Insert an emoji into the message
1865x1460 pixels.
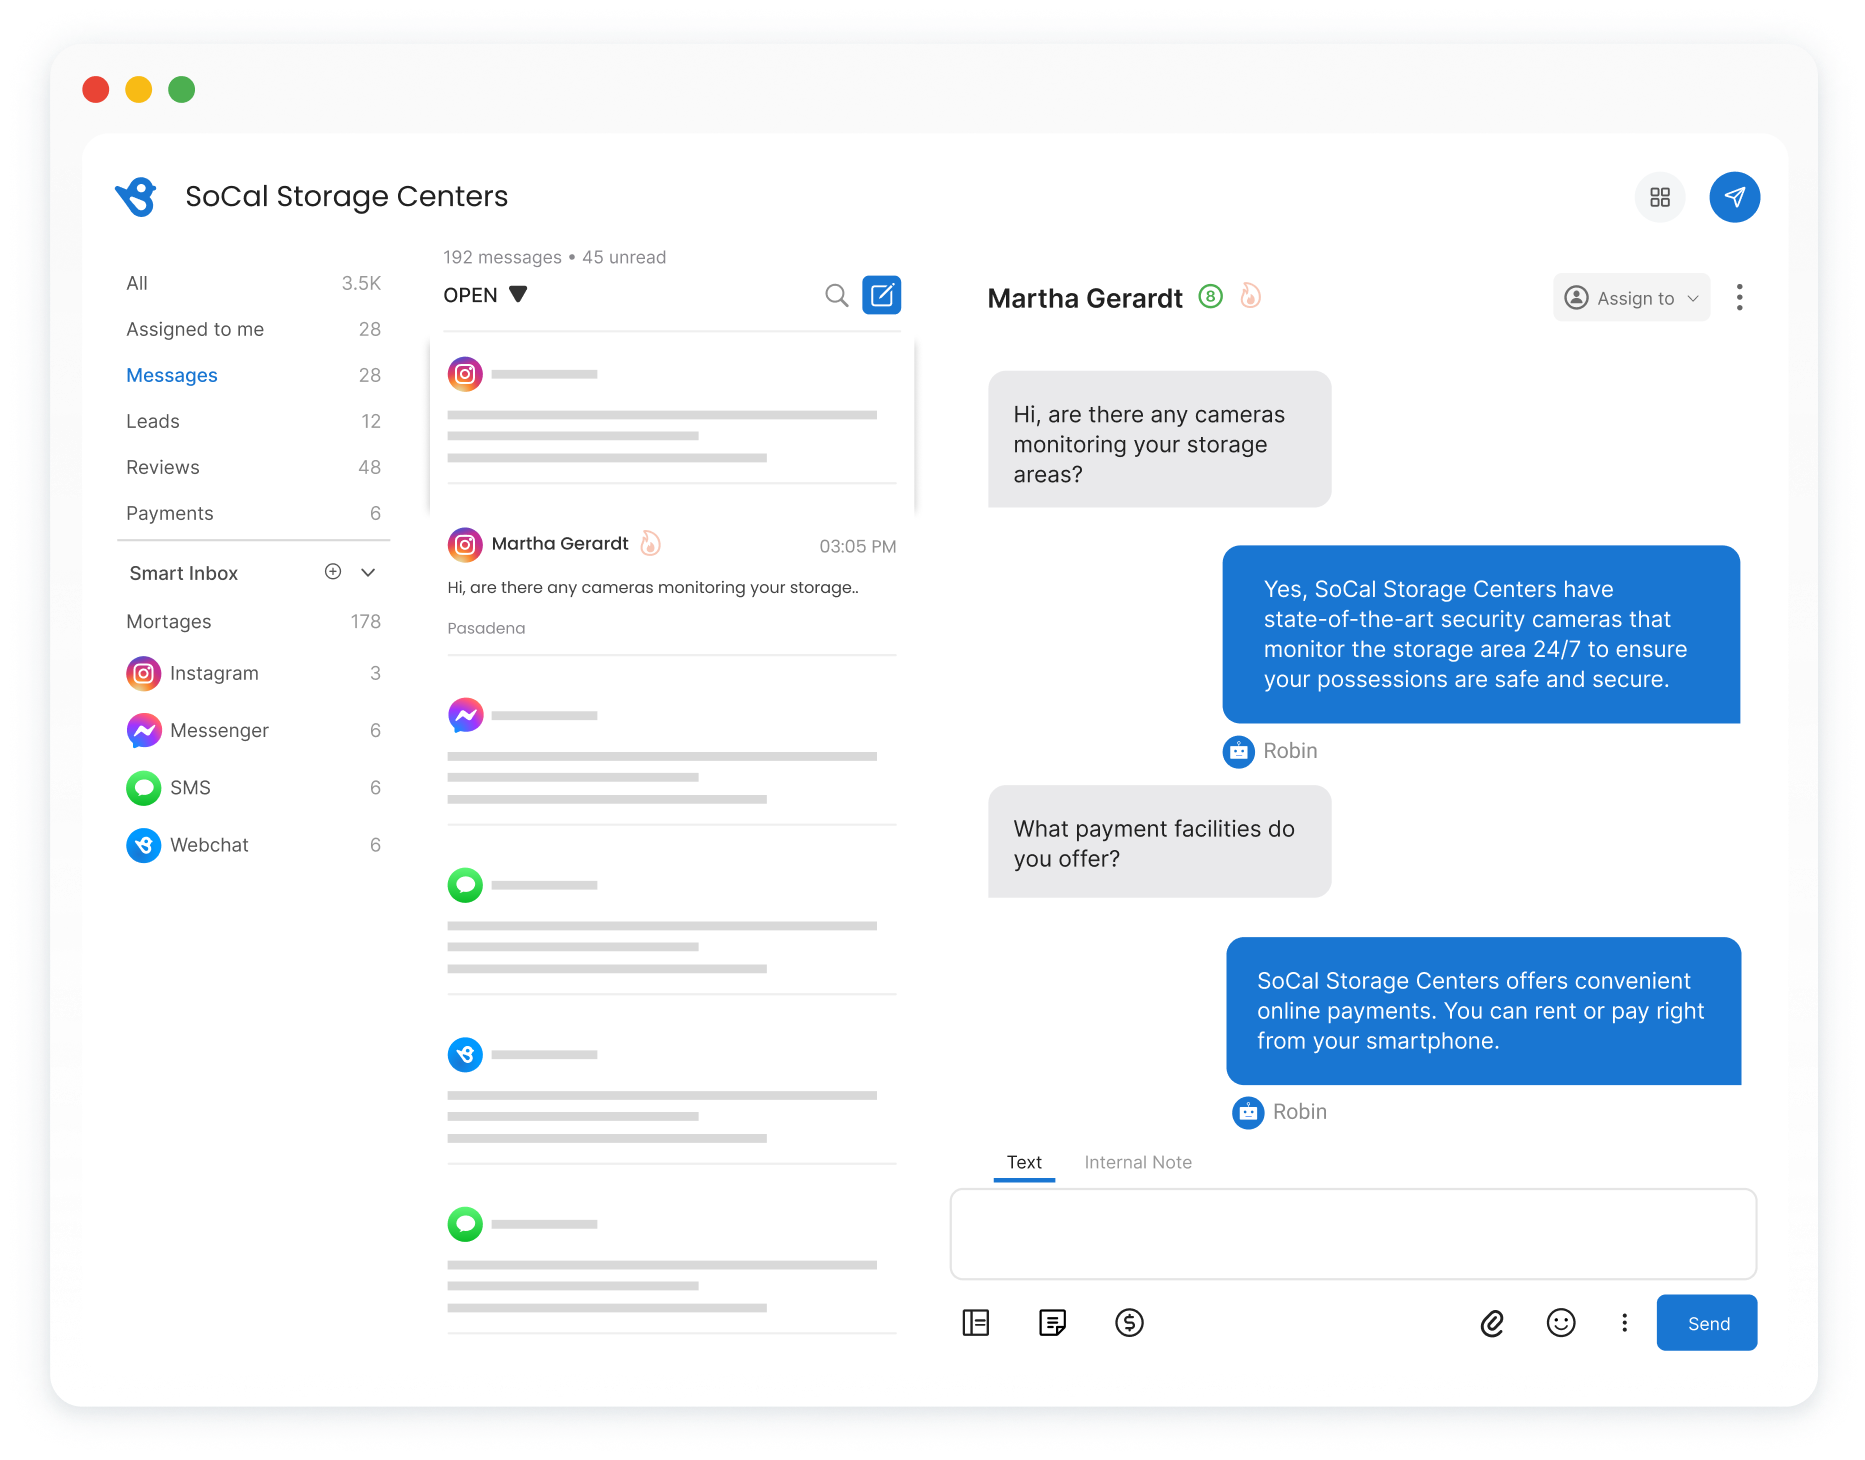[1560, 1322]
